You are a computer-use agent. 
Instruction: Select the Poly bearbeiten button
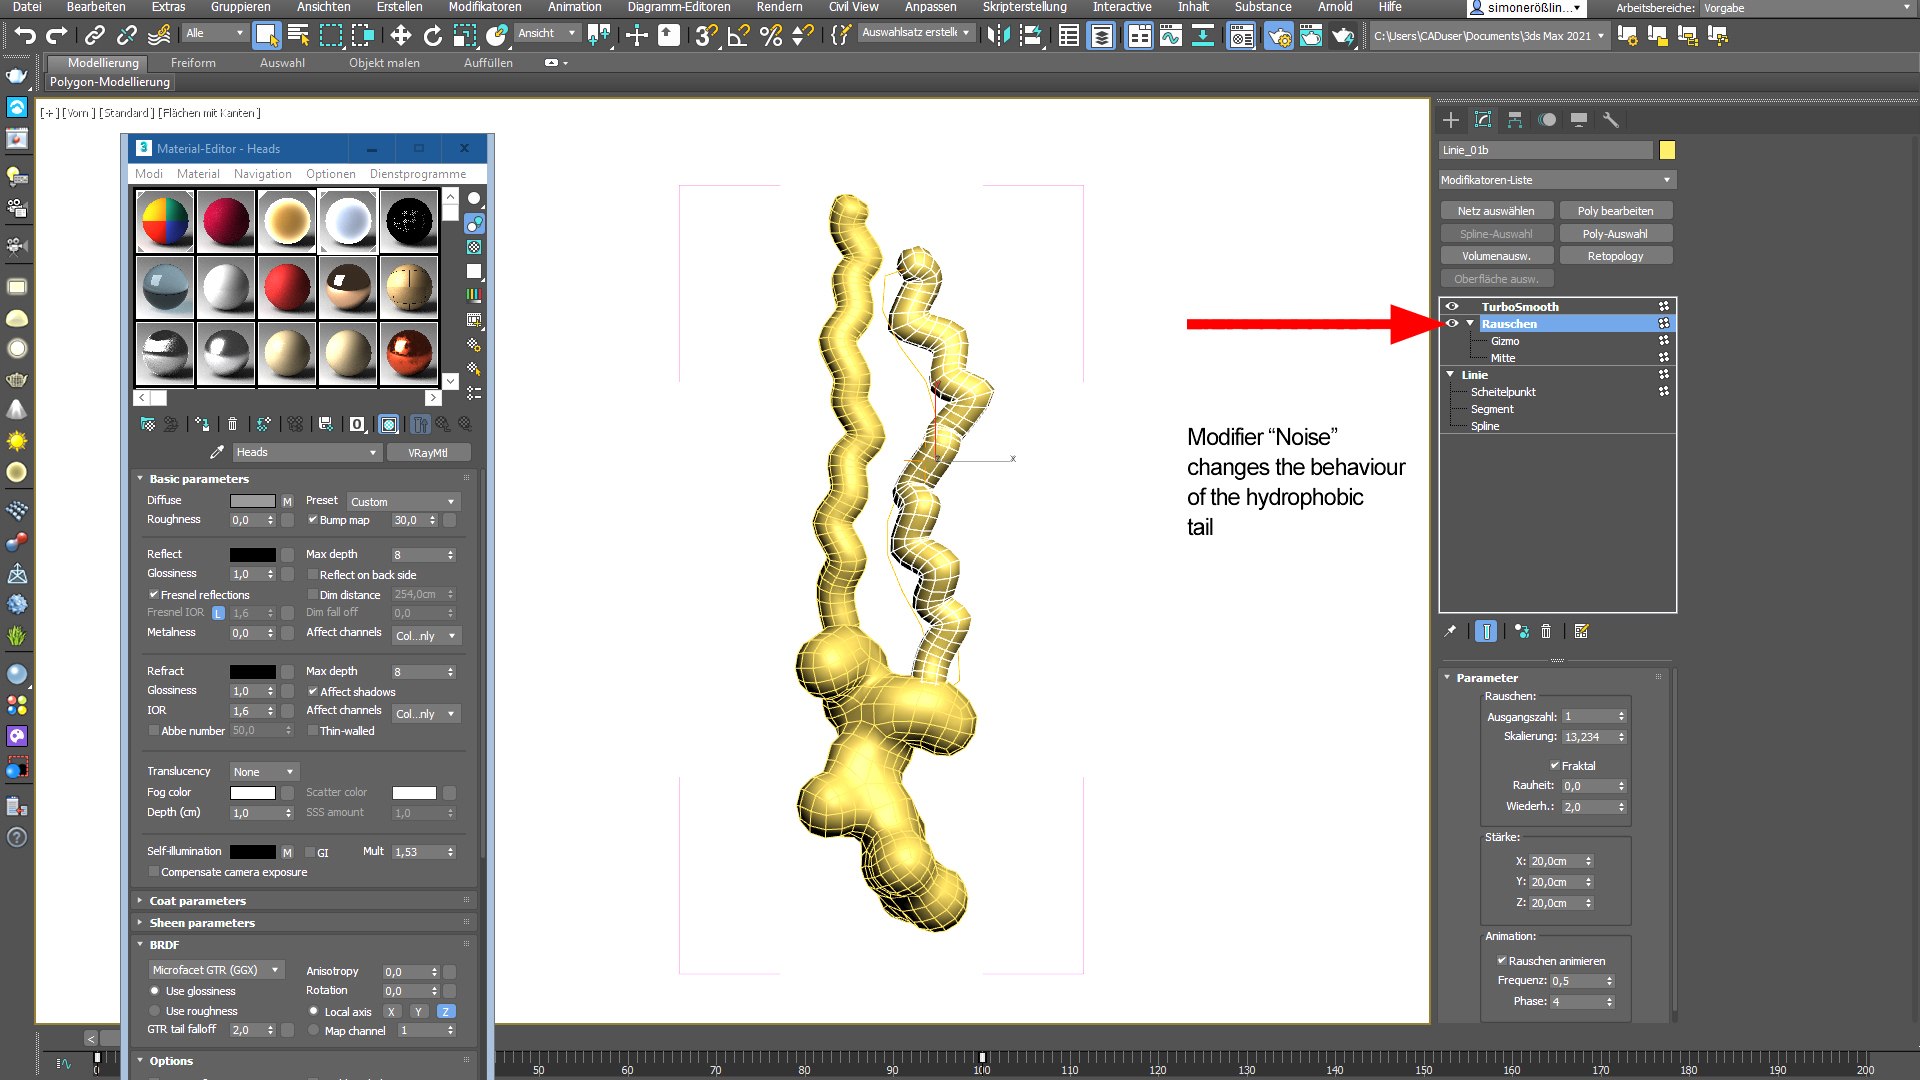click(x=1615, y=210)
